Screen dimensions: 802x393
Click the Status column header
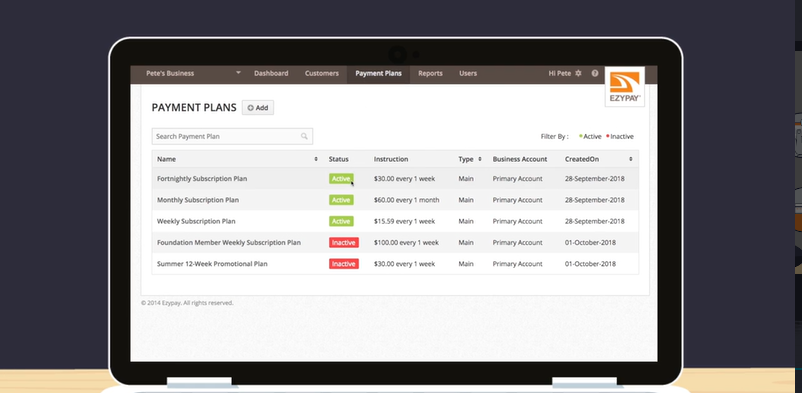pos(339,159)
